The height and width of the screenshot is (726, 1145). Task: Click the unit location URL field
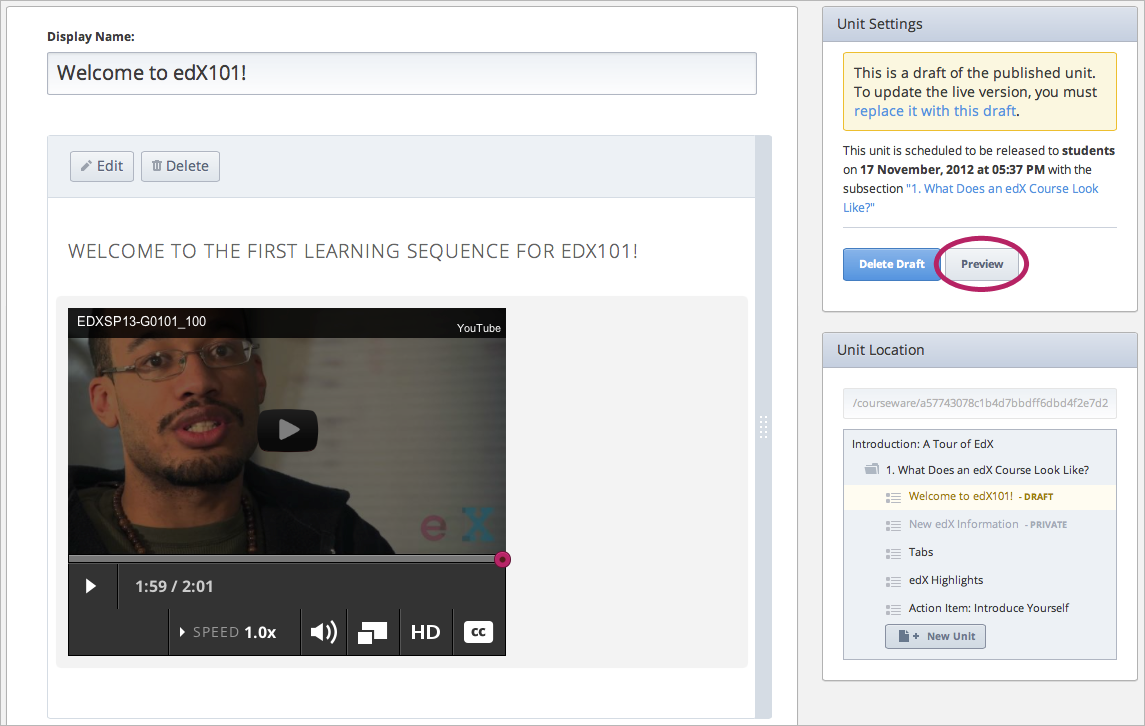click(979, 404)
